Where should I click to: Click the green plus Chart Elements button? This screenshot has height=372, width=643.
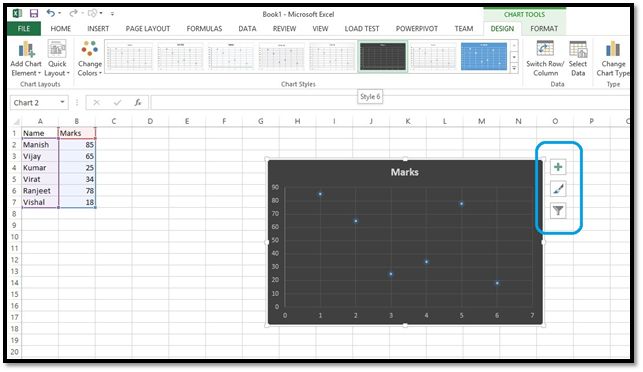(x=558, y=167)
